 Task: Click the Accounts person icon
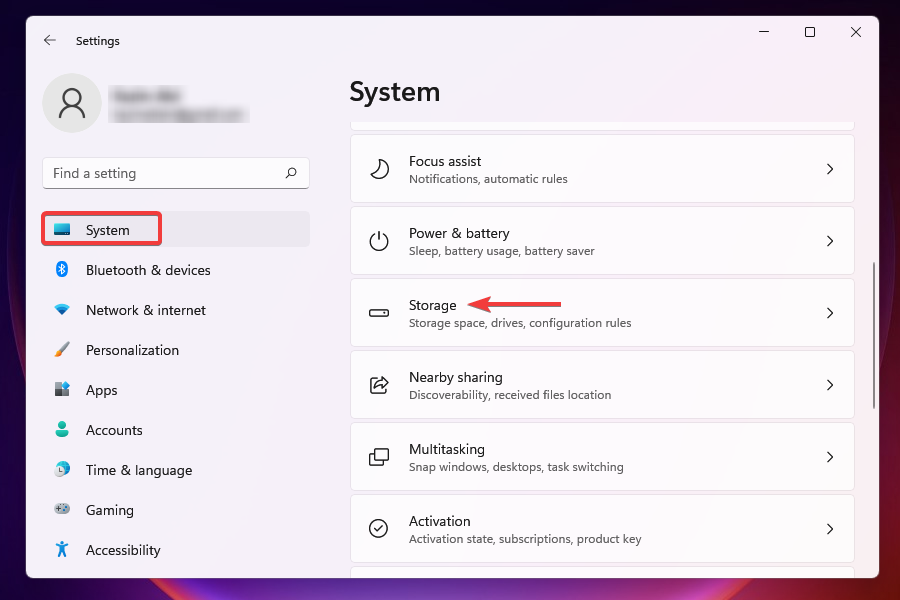point(62,429)
